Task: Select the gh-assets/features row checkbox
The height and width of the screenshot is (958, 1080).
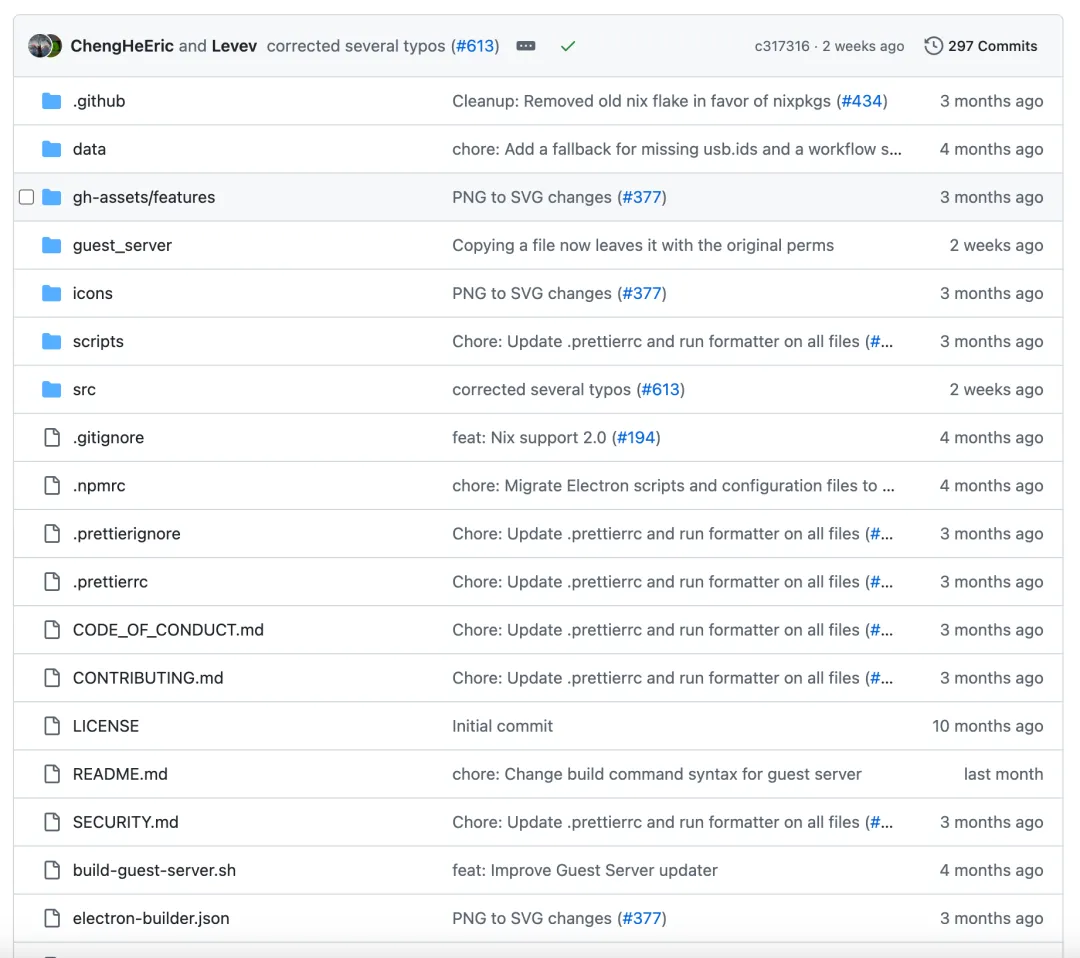Action: point(27,197)
